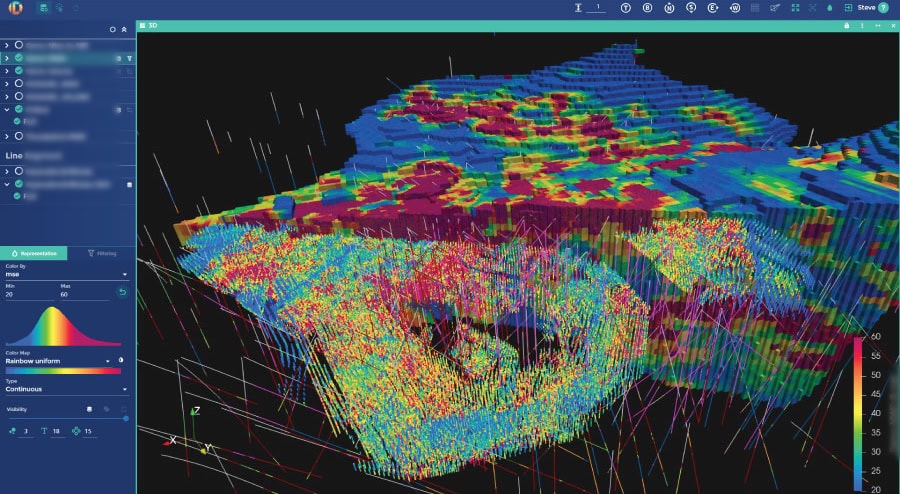Viewport: 900px width, 494px height.
Task: Close the 3D view panel
Action: pyautogui.click(x=893, y=26)
